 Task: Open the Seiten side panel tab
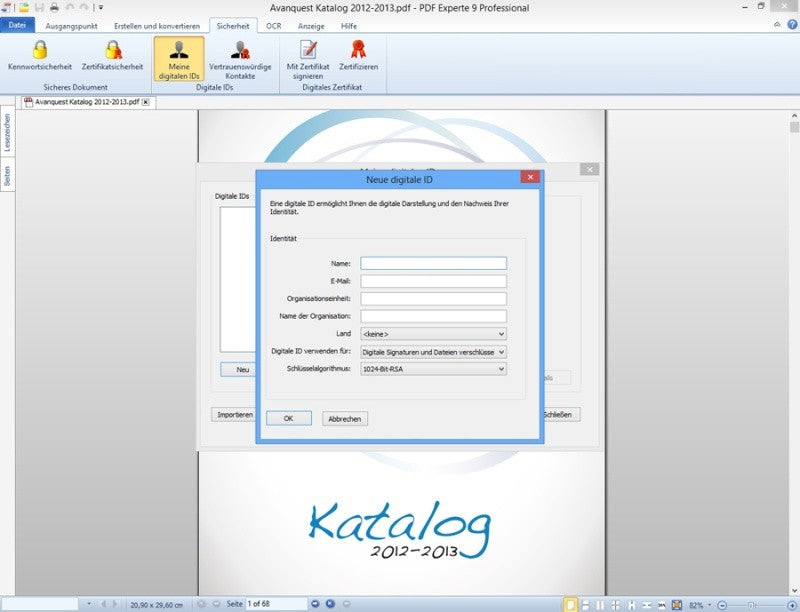click(7, 176)
